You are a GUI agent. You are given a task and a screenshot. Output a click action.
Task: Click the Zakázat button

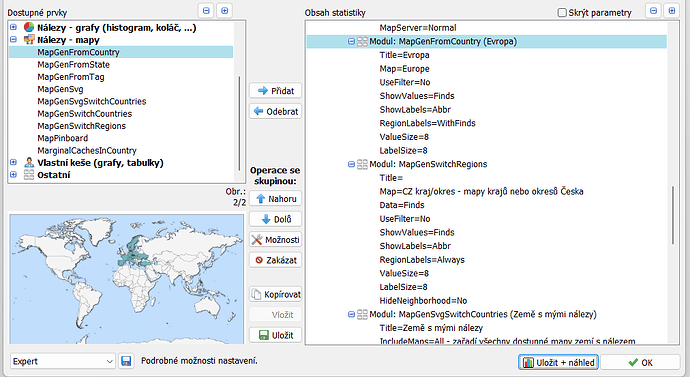(x=275, y=260)
